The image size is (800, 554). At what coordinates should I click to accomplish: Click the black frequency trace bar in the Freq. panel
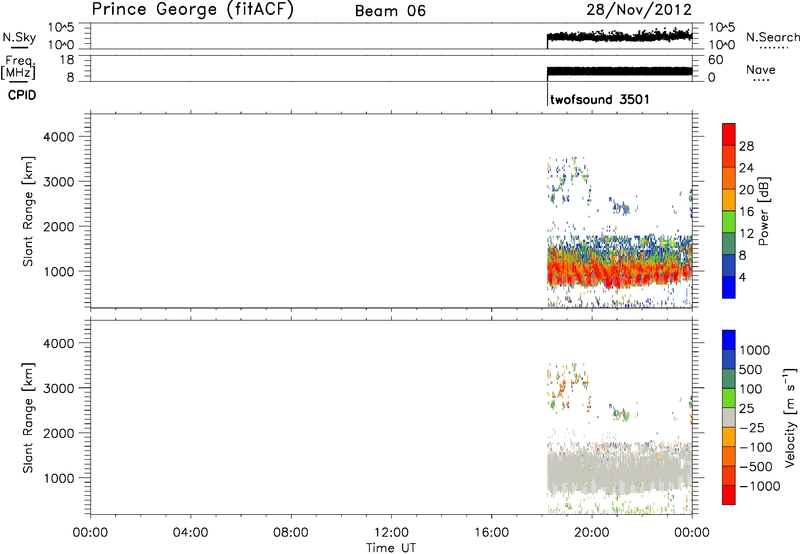(619, 71)
